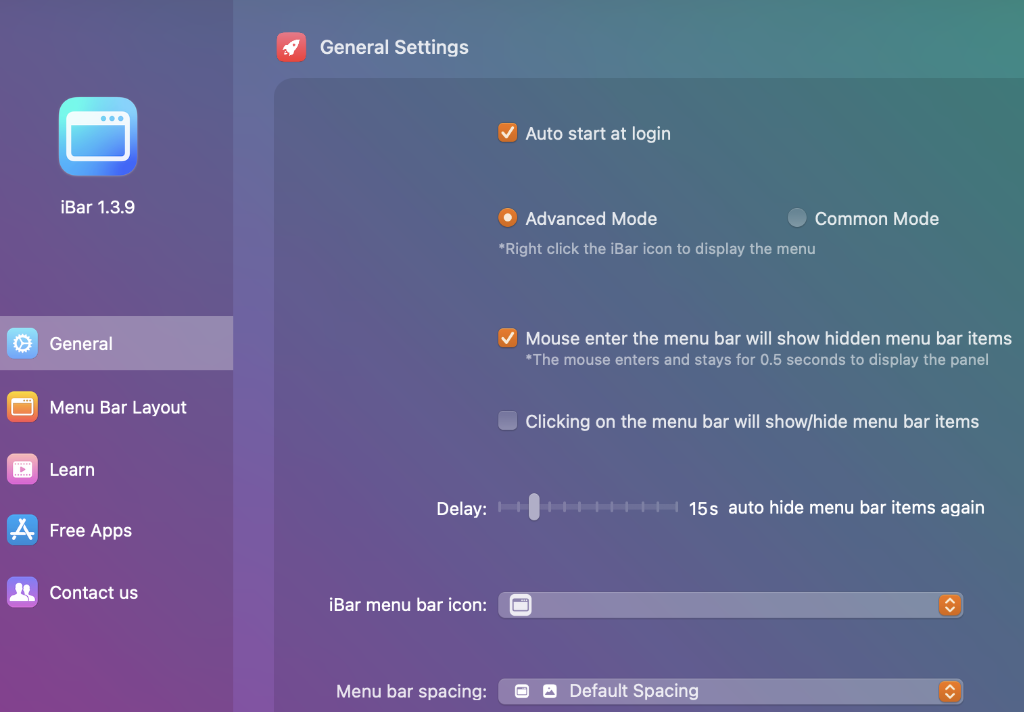Select the Common Mode radio button
The height and width of the screenshot is (712, 1024).
(797, 218)
